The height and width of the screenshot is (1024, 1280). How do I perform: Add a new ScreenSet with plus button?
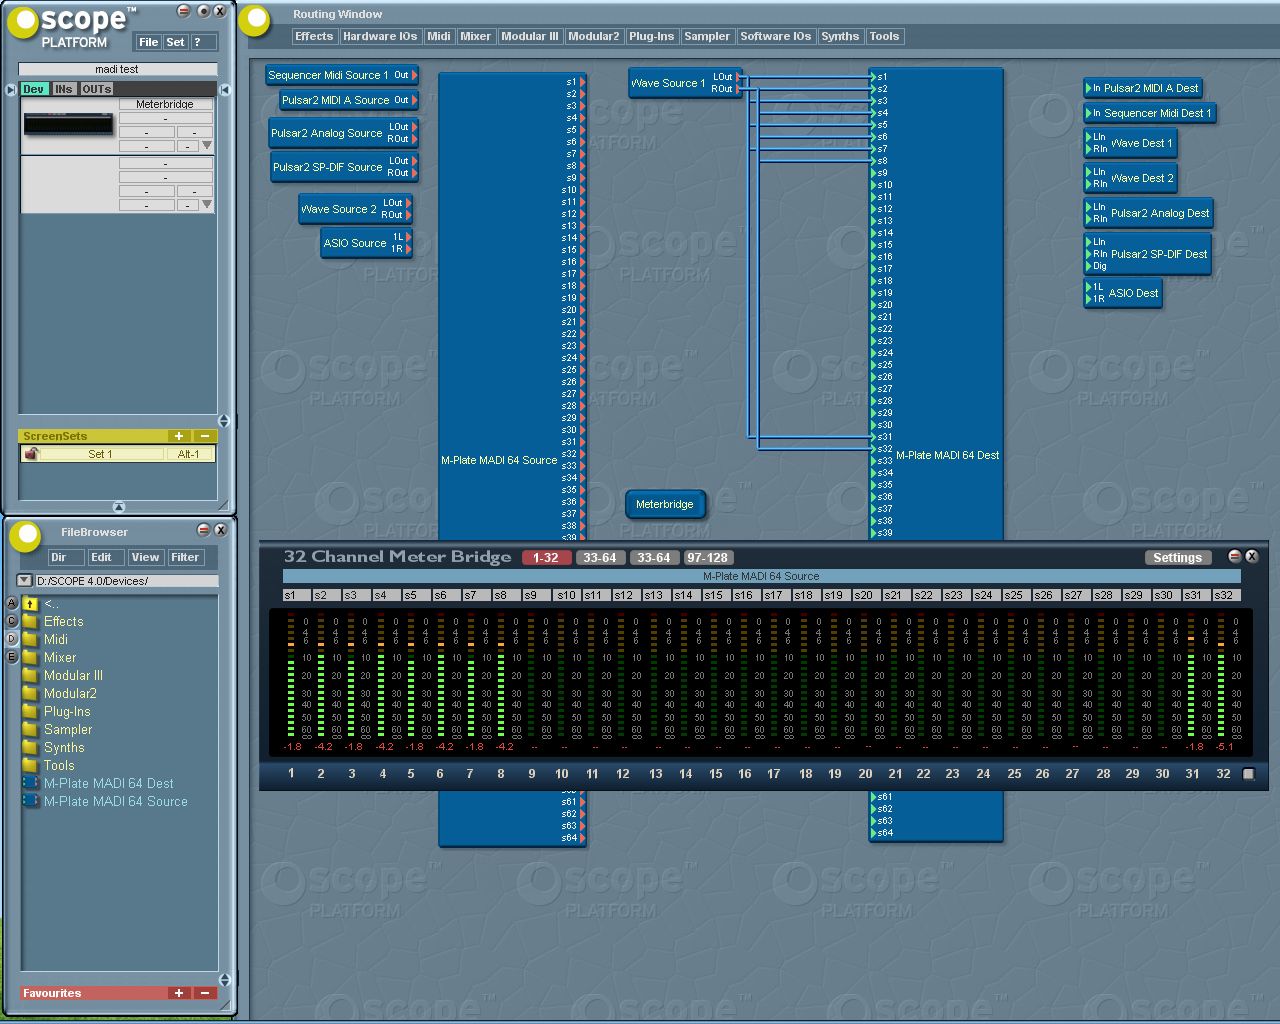pyautogui.click(x=178, y=436)
